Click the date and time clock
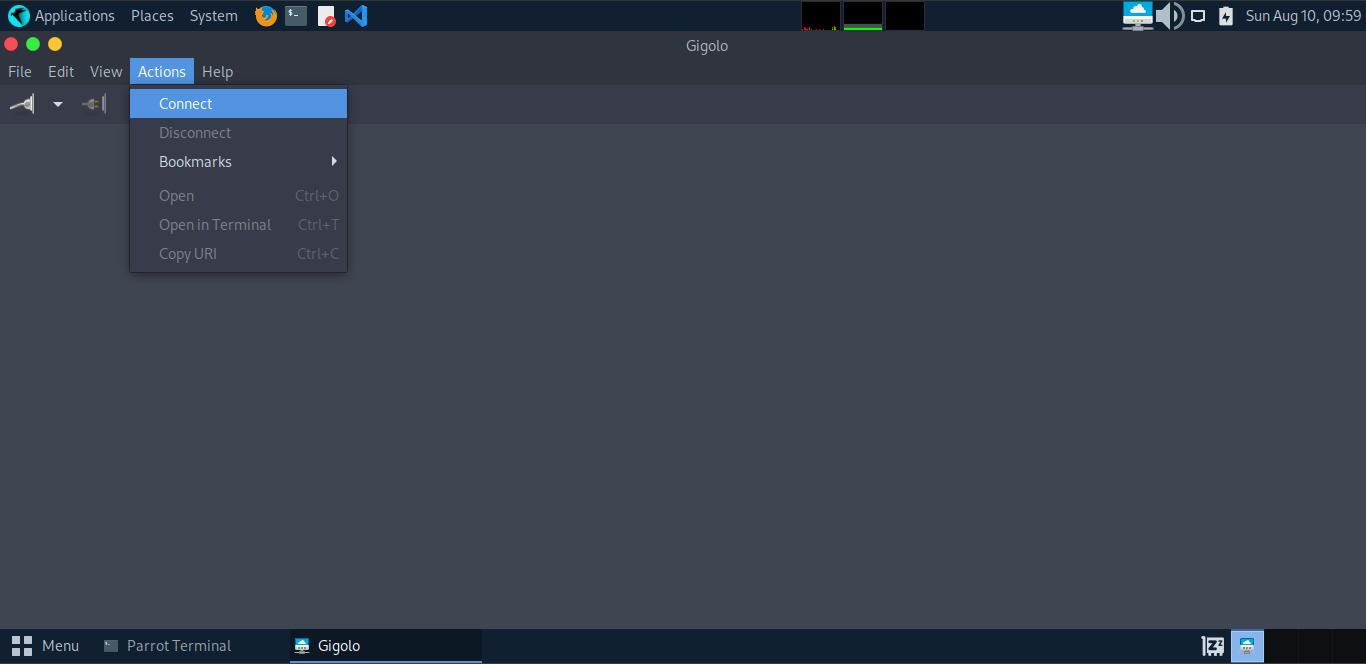Image resolution: width=1366 pixels, height=664 pixels. tap(1303, 16)
